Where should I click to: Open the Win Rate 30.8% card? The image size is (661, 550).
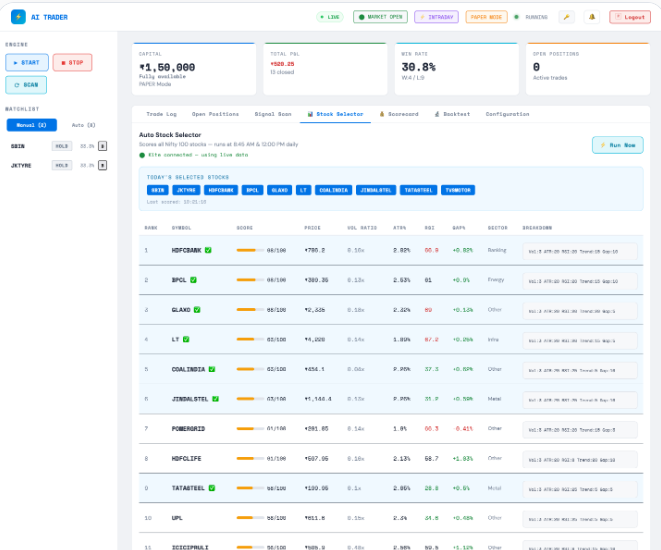tap(457, 69)
